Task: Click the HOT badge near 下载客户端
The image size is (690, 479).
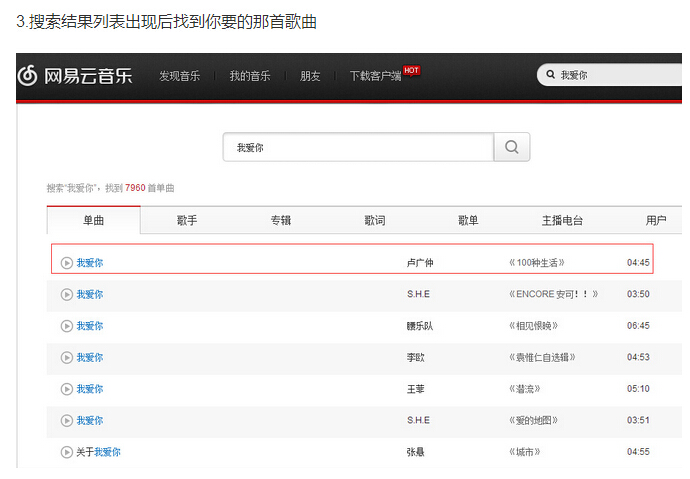Action: point(411,70)
